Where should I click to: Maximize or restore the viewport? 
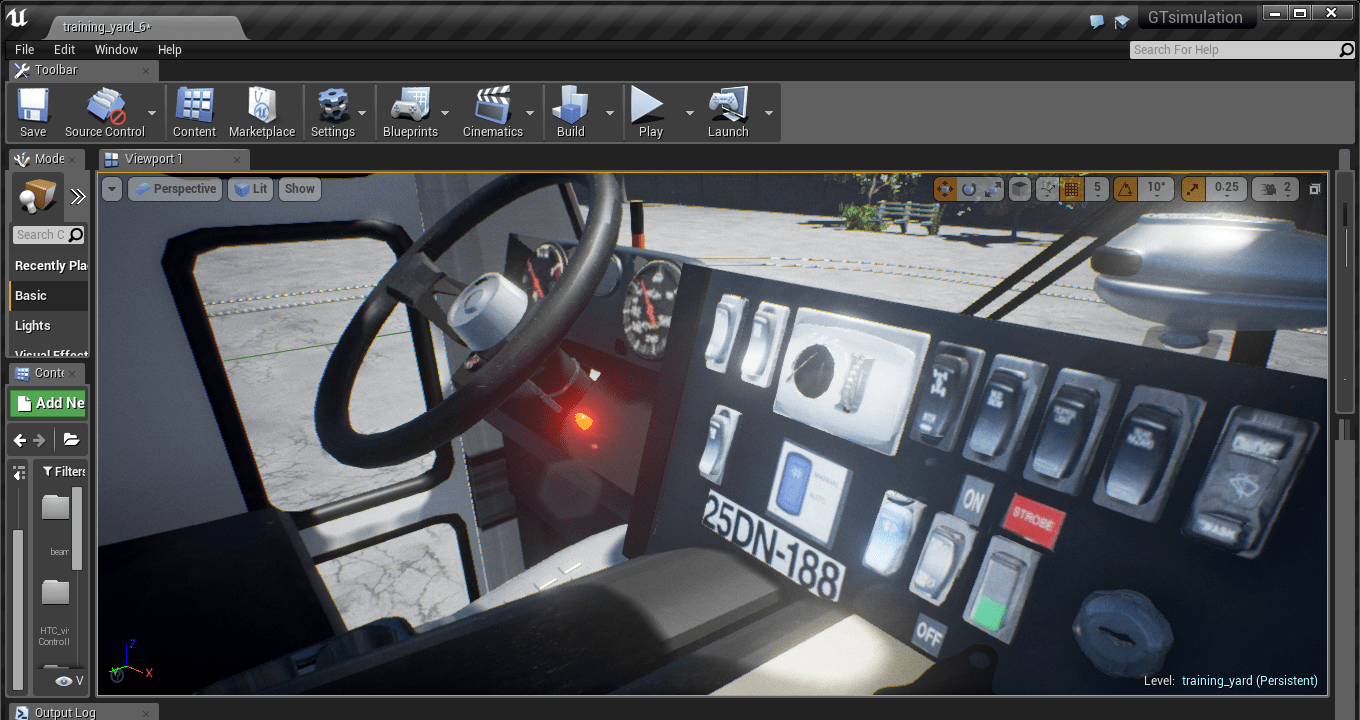coord(1315,188)
